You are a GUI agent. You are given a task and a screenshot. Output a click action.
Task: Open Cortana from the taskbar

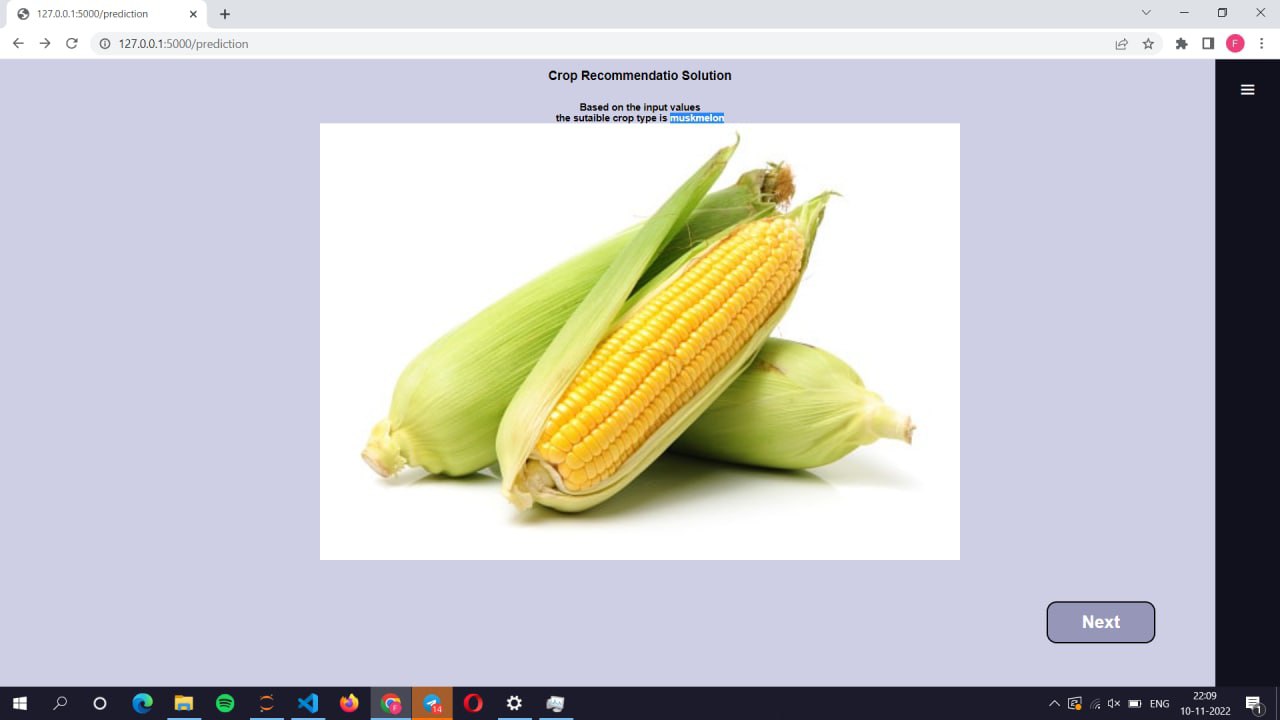(x=100, y=704)
